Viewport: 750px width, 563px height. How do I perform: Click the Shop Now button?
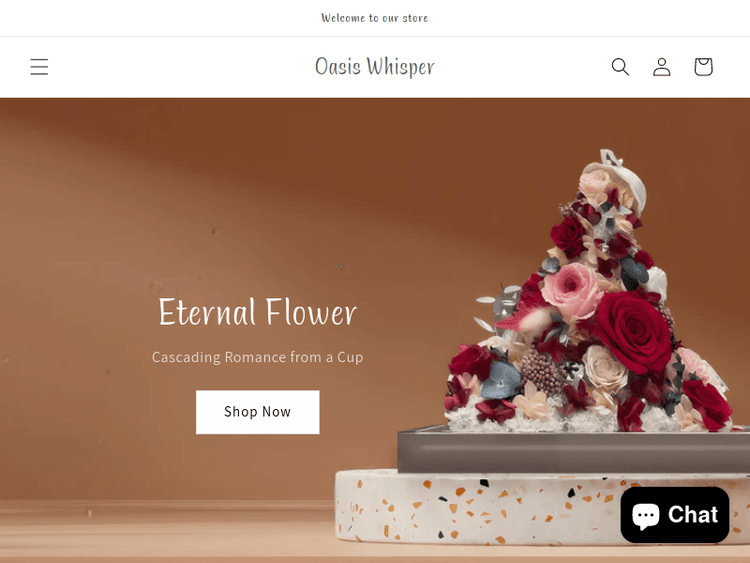coord(258,412)
